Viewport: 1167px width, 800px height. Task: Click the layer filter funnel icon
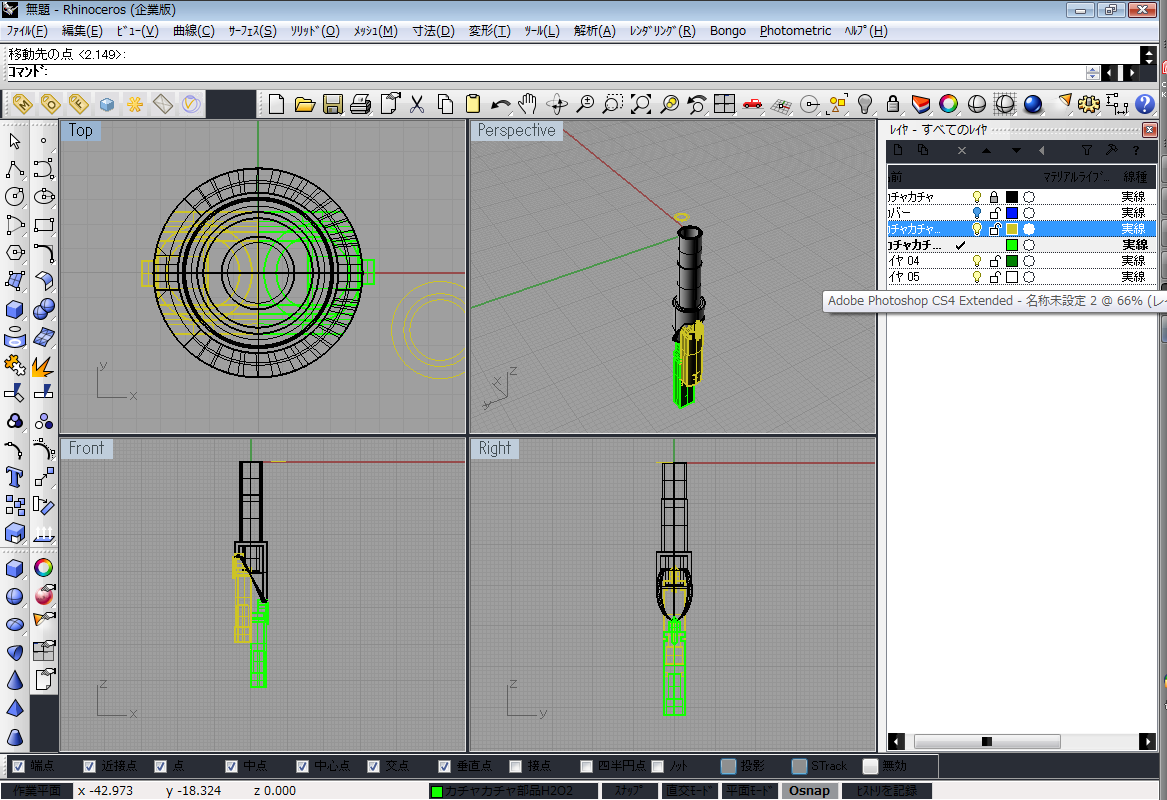coord(1087,150)
